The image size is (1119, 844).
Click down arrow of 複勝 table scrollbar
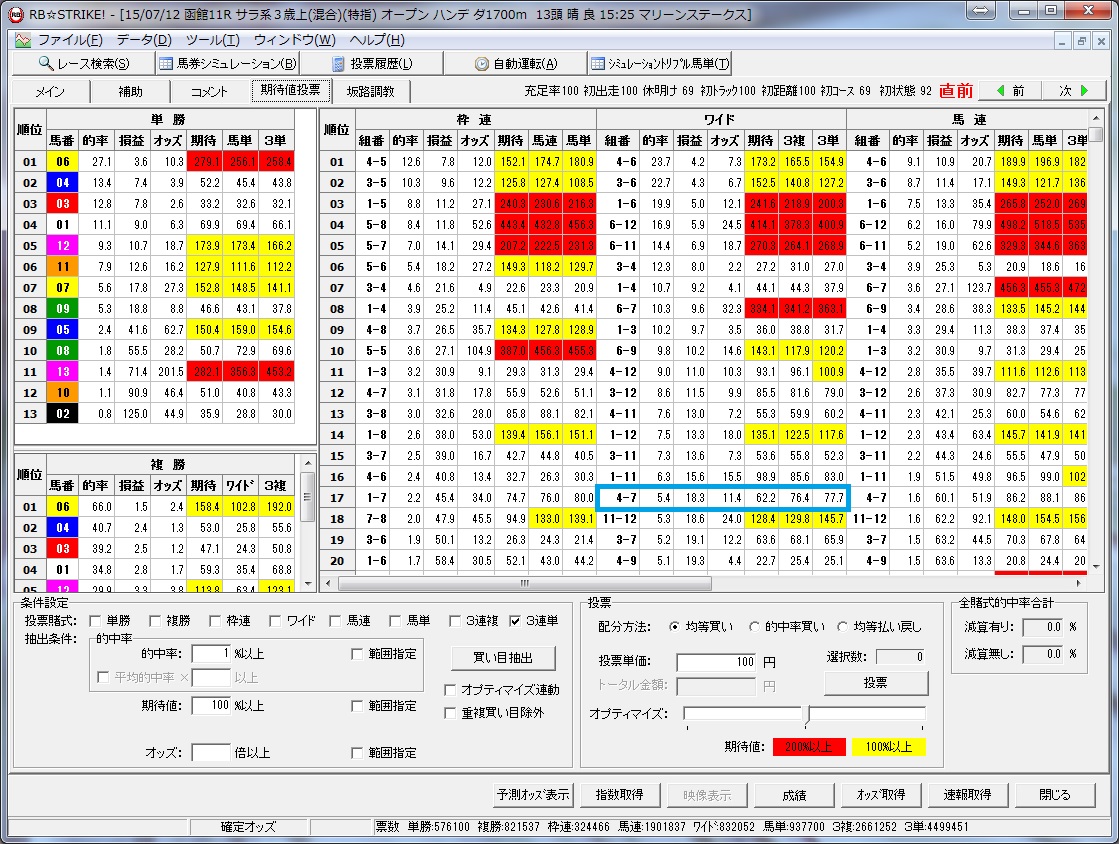tap(308, 583)
